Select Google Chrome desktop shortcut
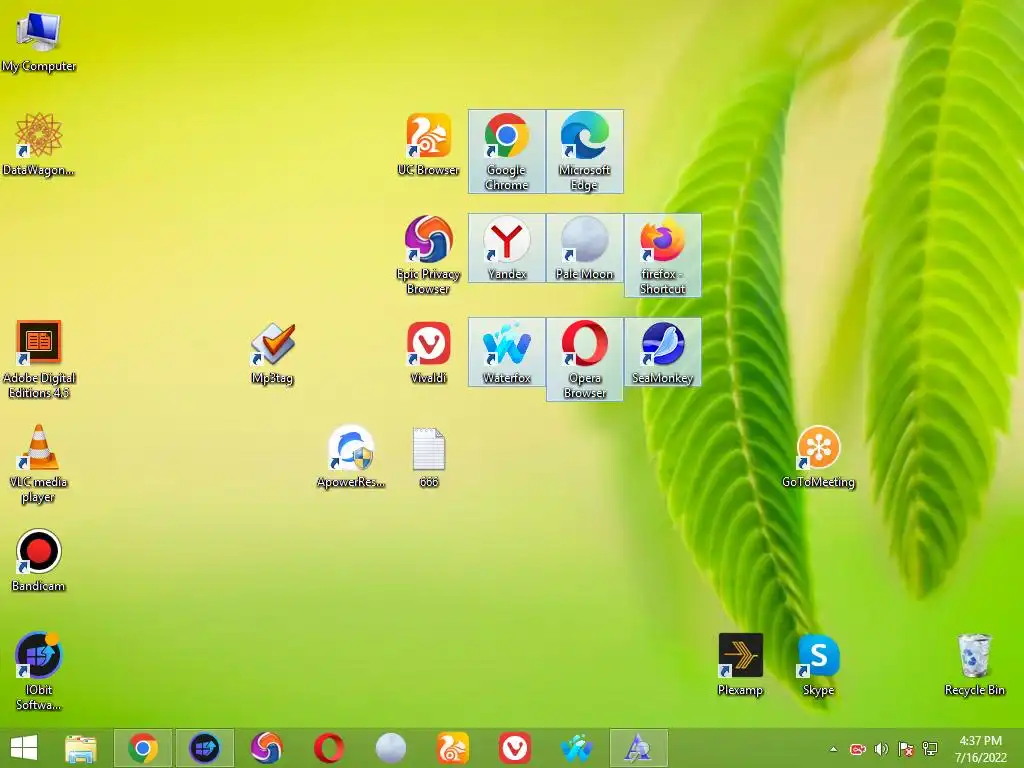The width and height of the screenshot is (1024, 768). (x=507, y=152)
